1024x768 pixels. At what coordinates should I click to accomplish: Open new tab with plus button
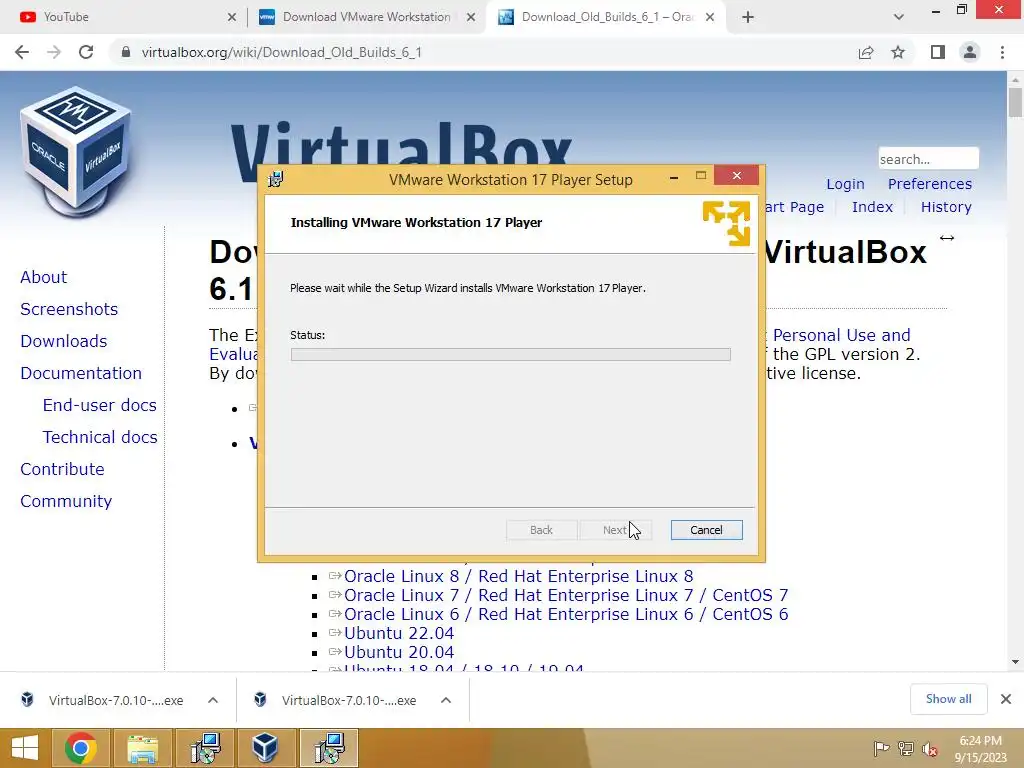click(748, 17)
